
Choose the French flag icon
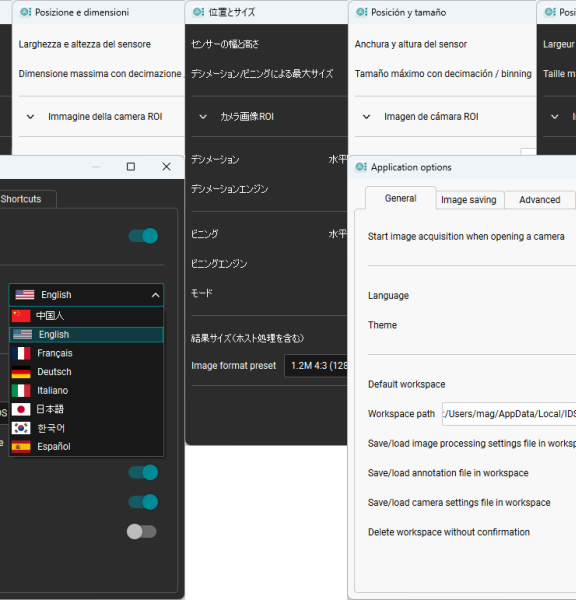(x=21, y=353)
